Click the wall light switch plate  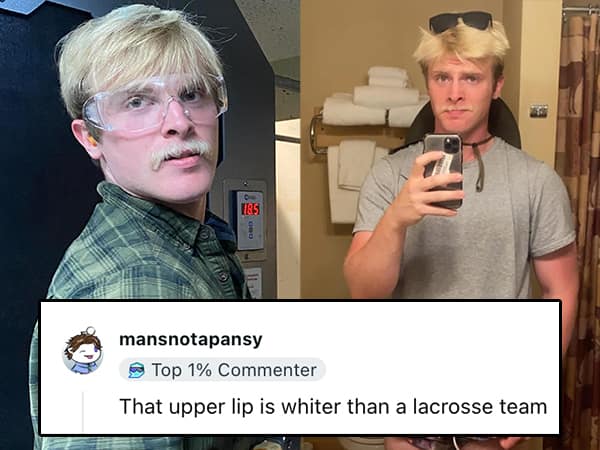point(538,111)
